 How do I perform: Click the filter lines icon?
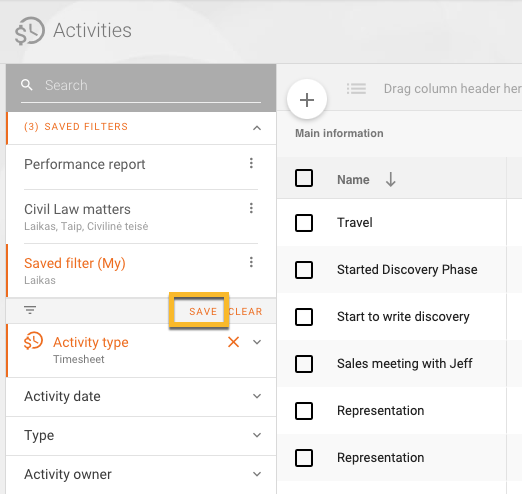30,310
